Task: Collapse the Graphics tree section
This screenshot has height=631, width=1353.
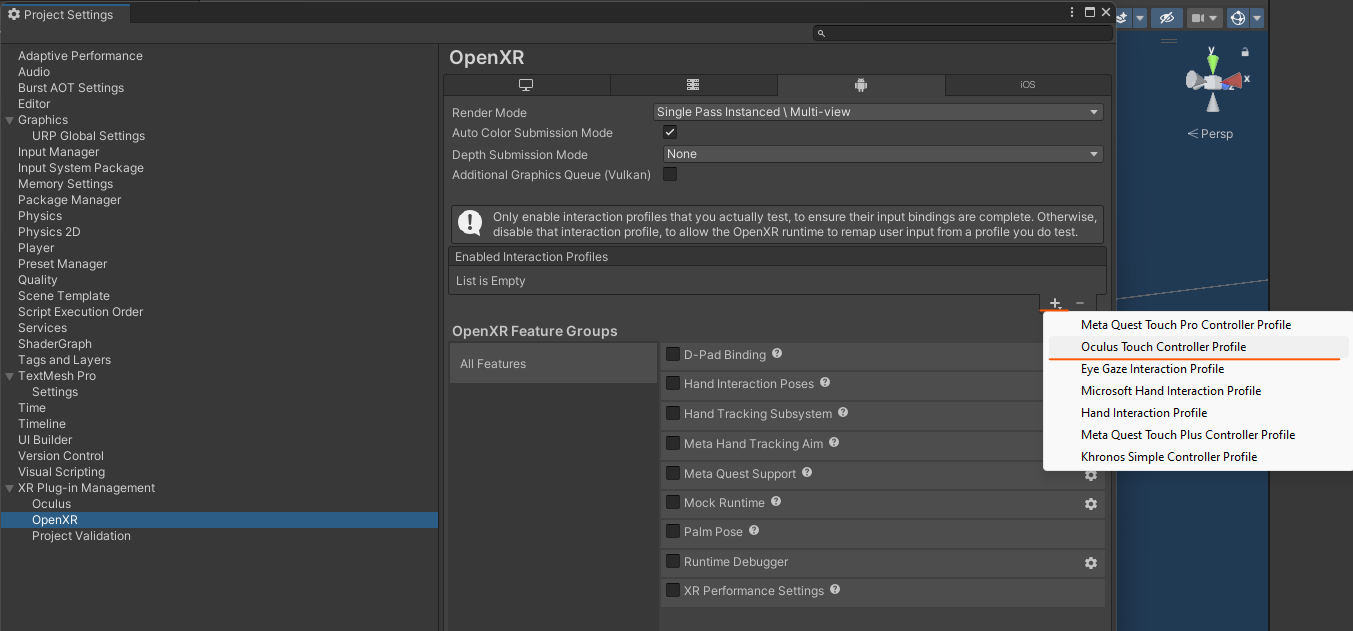Action: 10,120
